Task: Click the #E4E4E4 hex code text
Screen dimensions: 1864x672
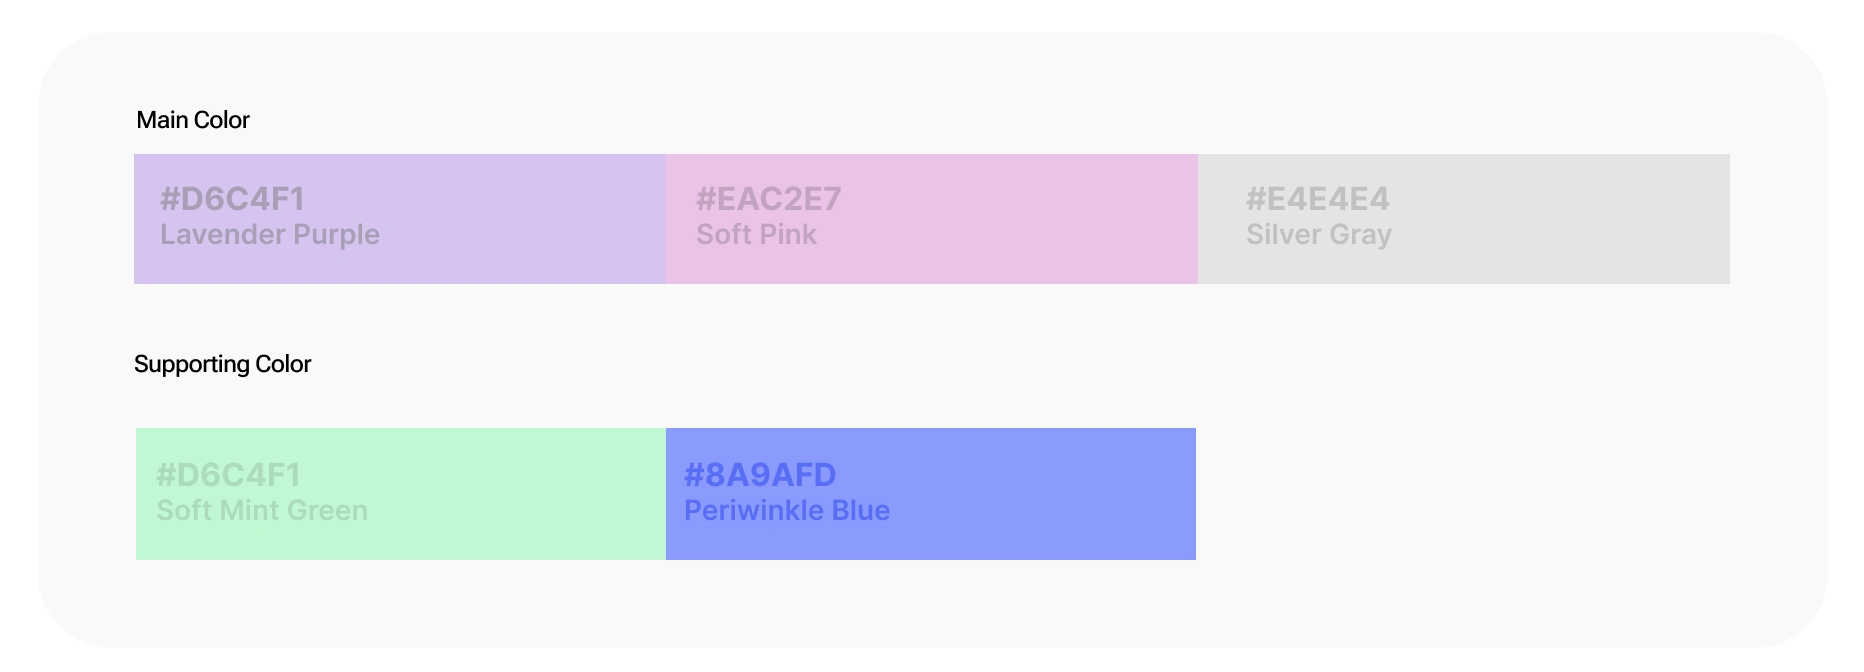Action: click(x=1318, y=199)
